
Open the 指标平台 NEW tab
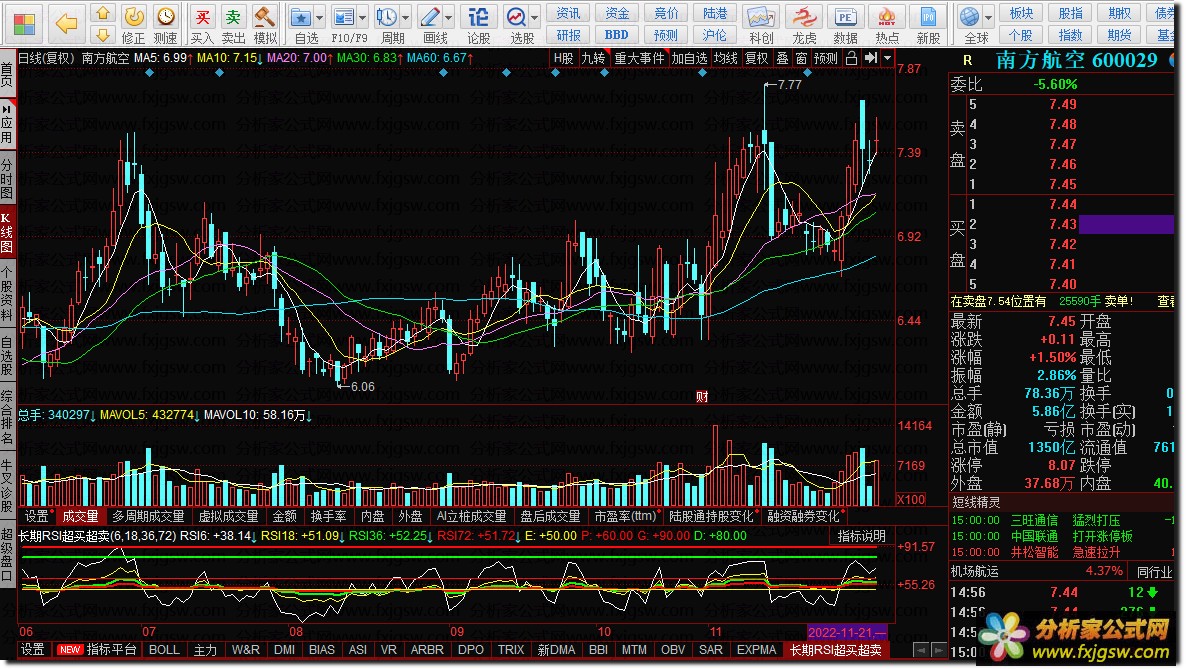[x=98, y=649]
